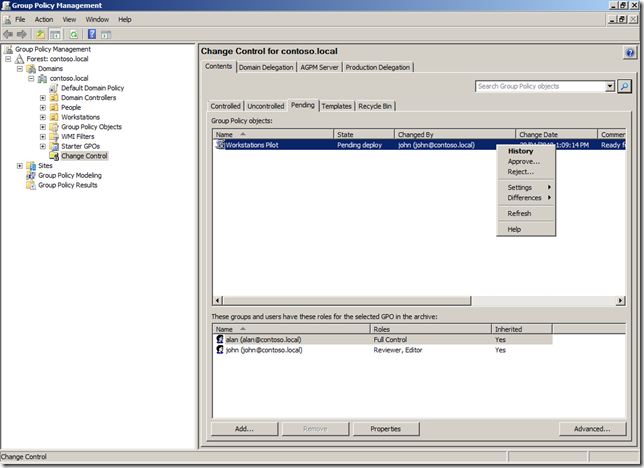Click the search magnifier button
Viewport: 644px width, 468px height.
click(624, 87)
